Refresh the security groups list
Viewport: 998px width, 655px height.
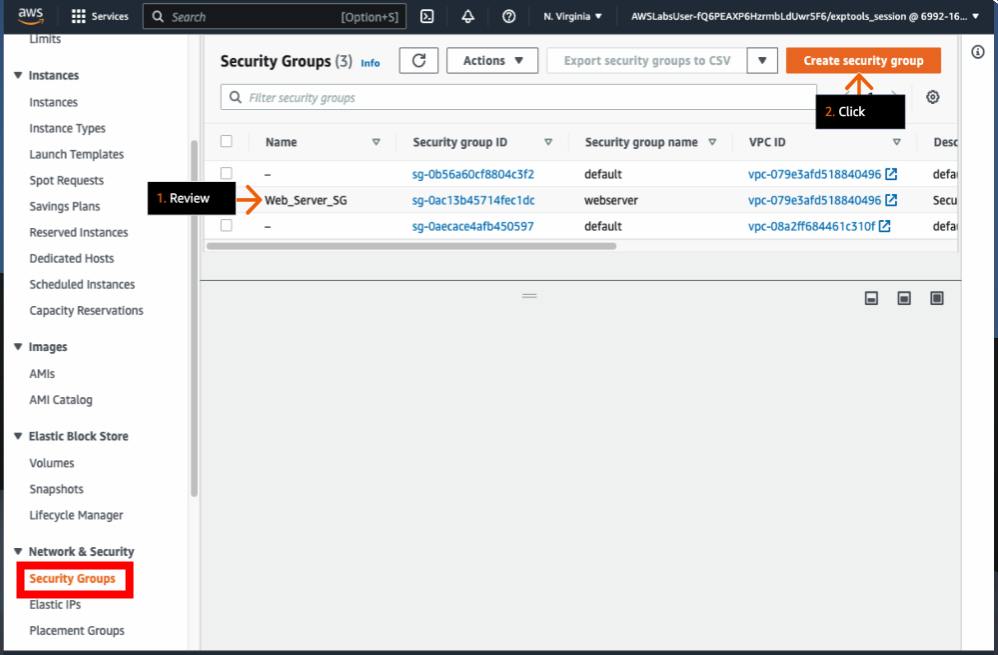point(418,60)
